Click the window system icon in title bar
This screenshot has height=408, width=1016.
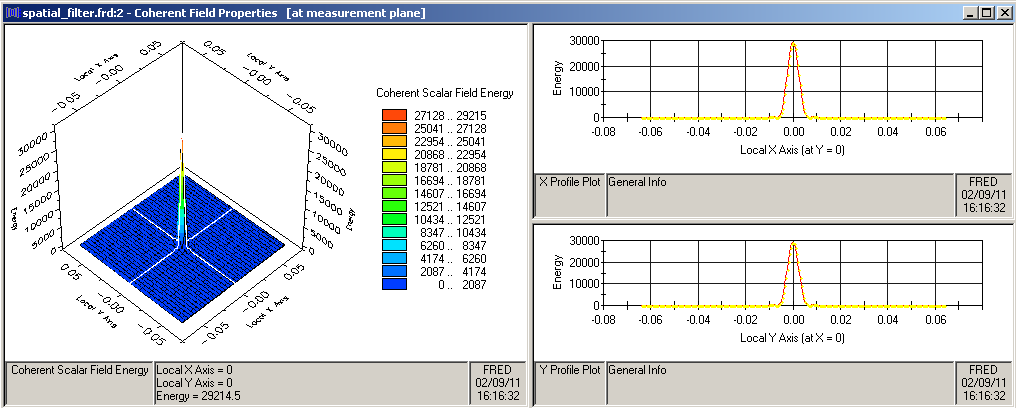[10, 11]
